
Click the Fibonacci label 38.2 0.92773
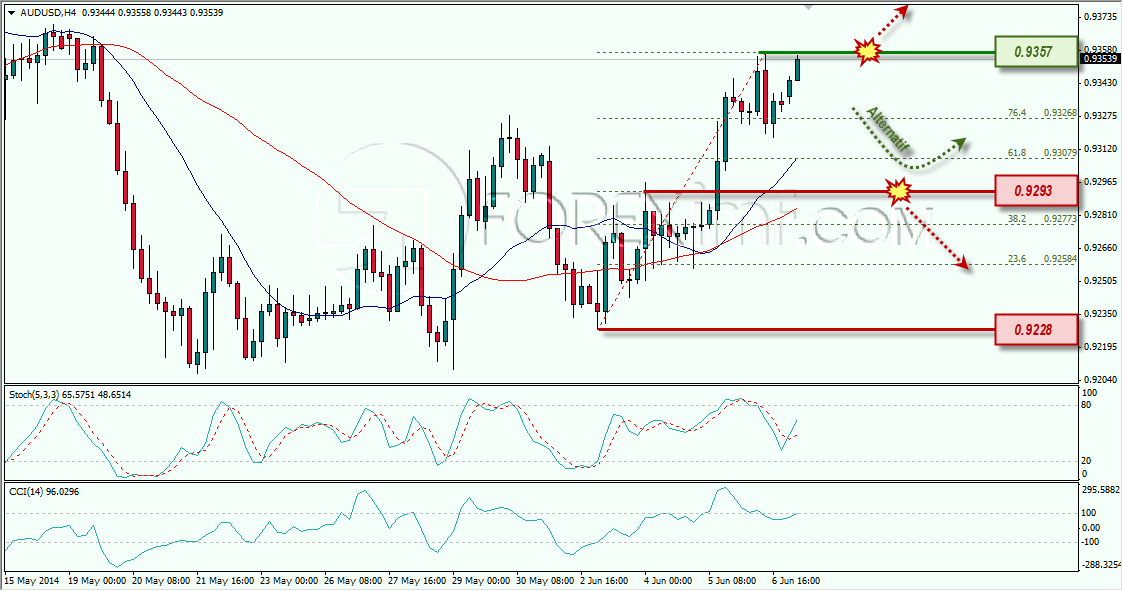pyautogui.click(x=1042, y=218)
